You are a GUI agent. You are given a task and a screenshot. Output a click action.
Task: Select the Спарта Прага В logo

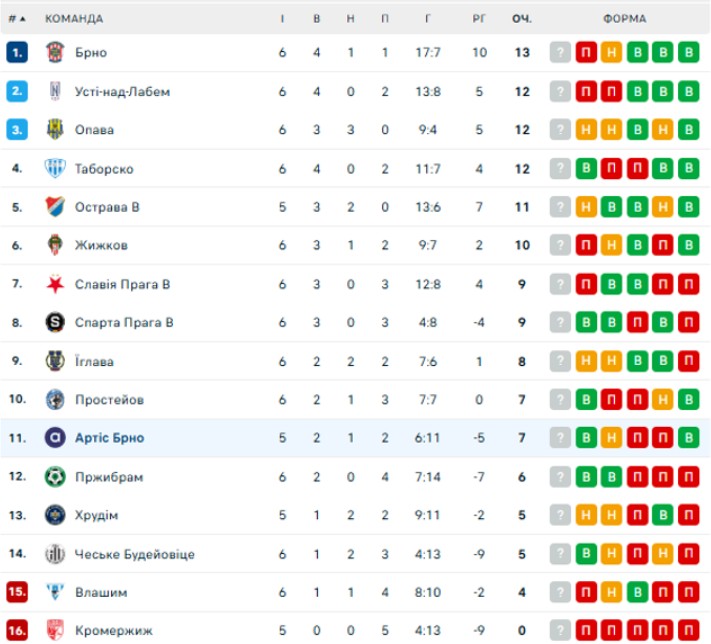(x=54, y=322)
